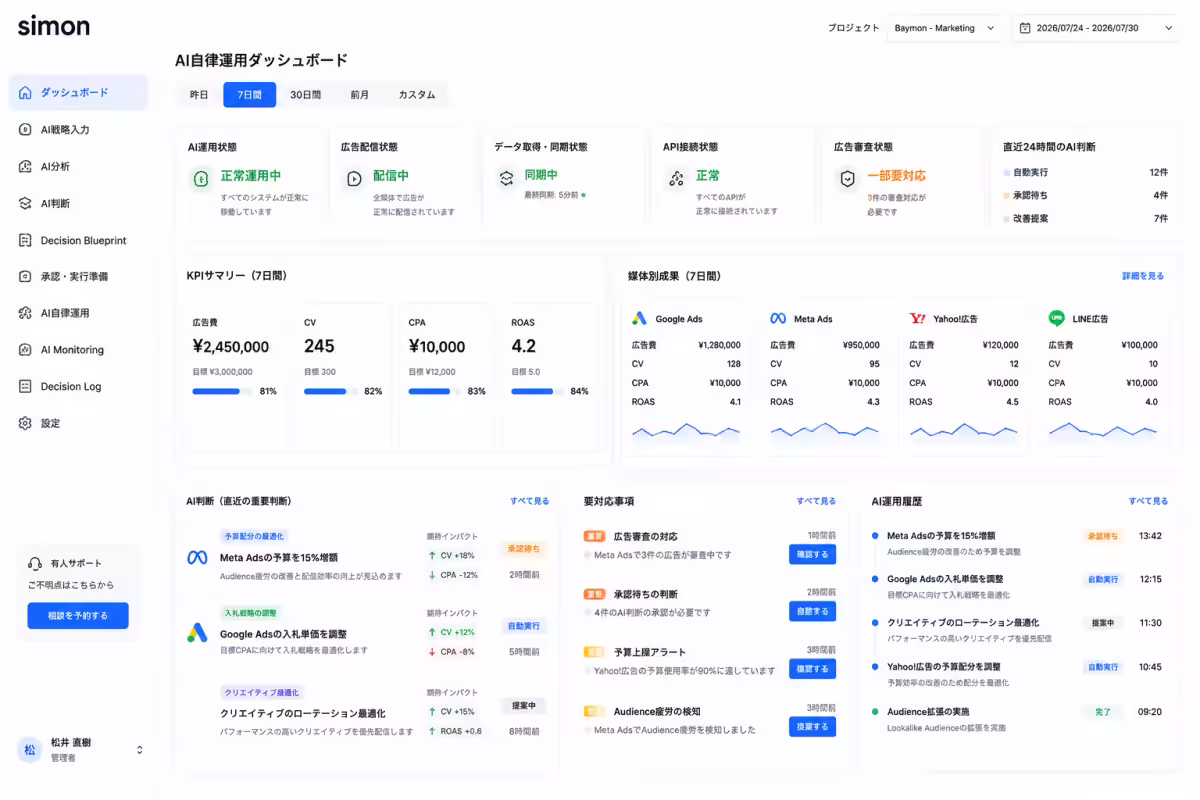Expand the 松井 直樹 account menu chevron

pyautogui.click(x=140, y=750)
